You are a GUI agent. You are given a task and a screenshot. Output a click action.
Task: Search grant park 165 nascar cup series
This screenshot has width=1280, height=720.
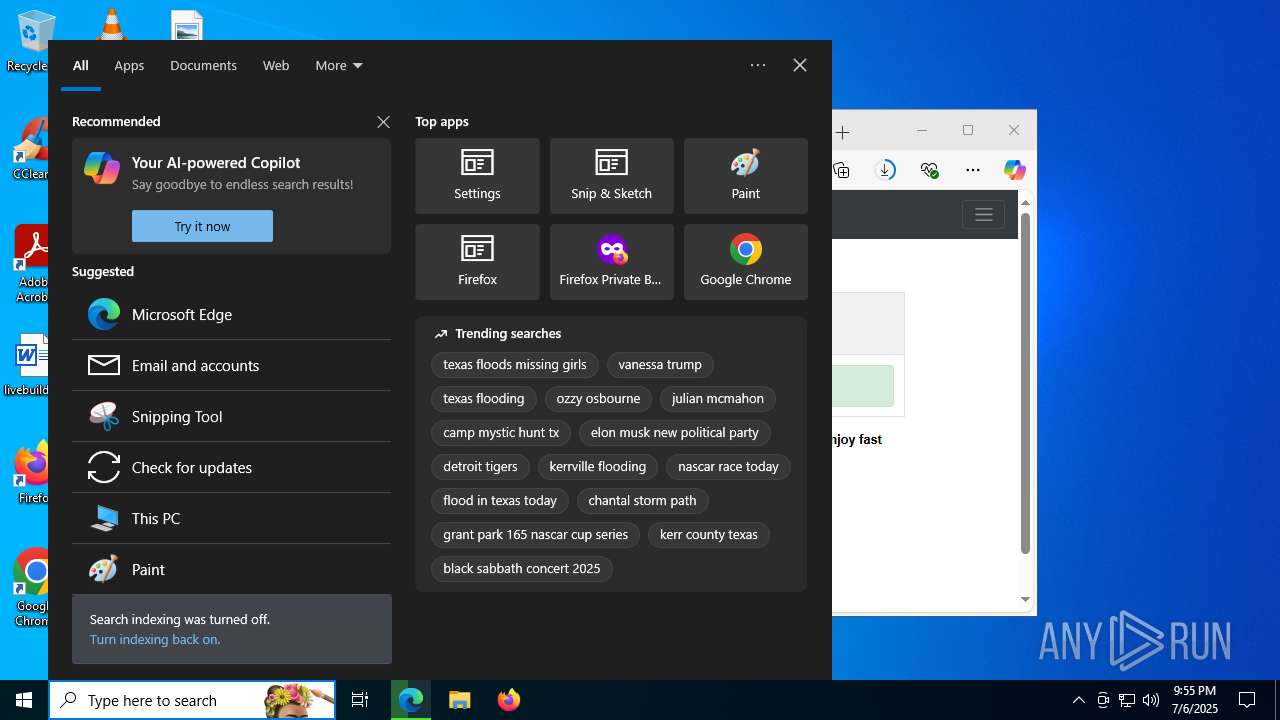[x=536, y=535]
